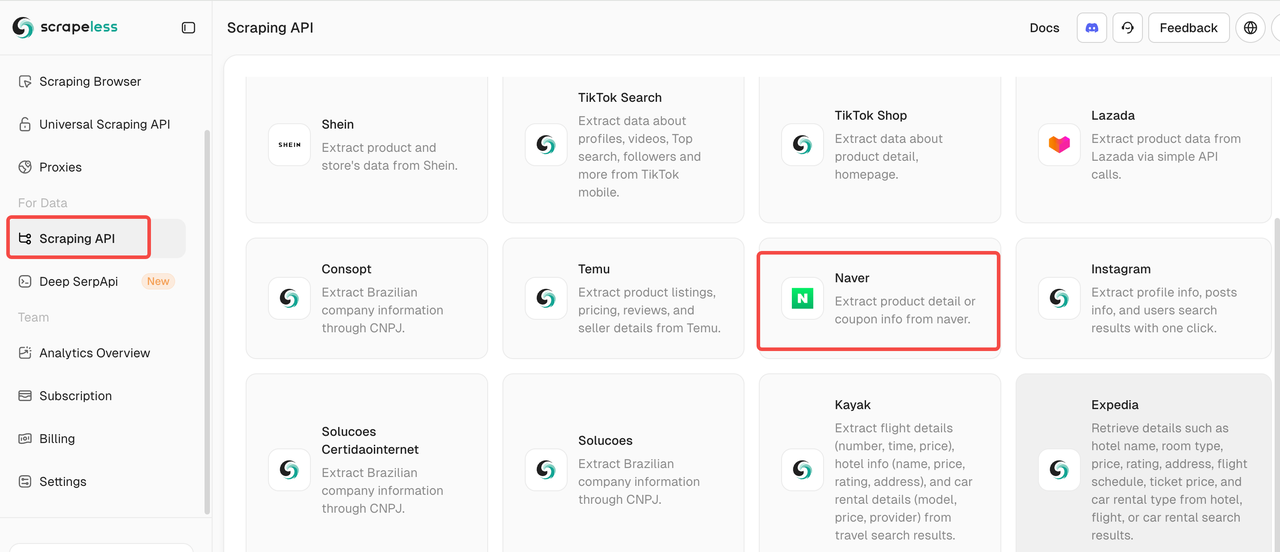Click the Scraping API sidebar icon
The image size is (1280, 552).
25,239
